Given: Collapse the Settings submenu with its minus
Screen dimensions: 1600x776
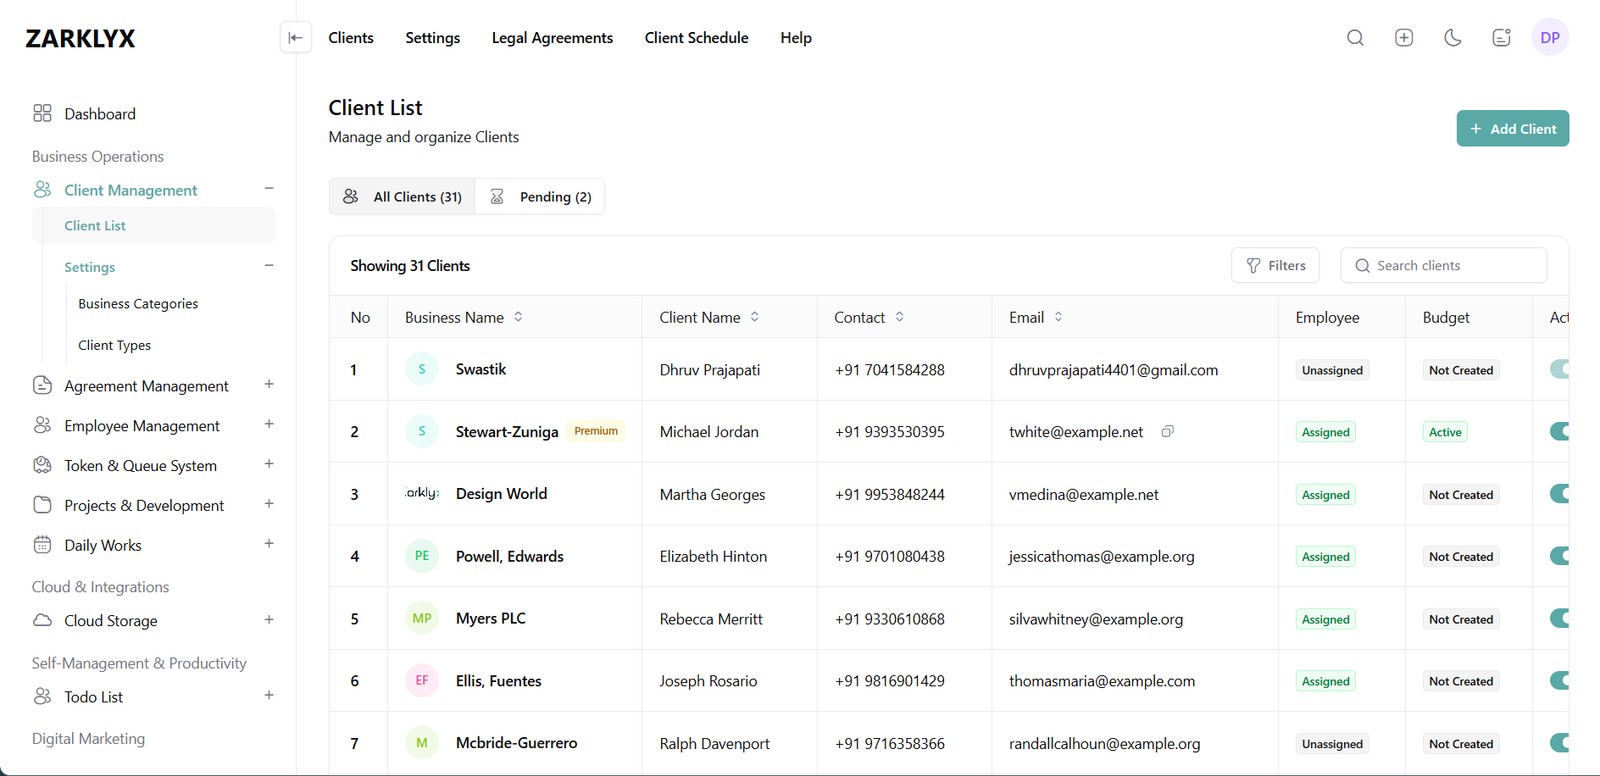Looking at the screenshot, I should coord(269,265).
